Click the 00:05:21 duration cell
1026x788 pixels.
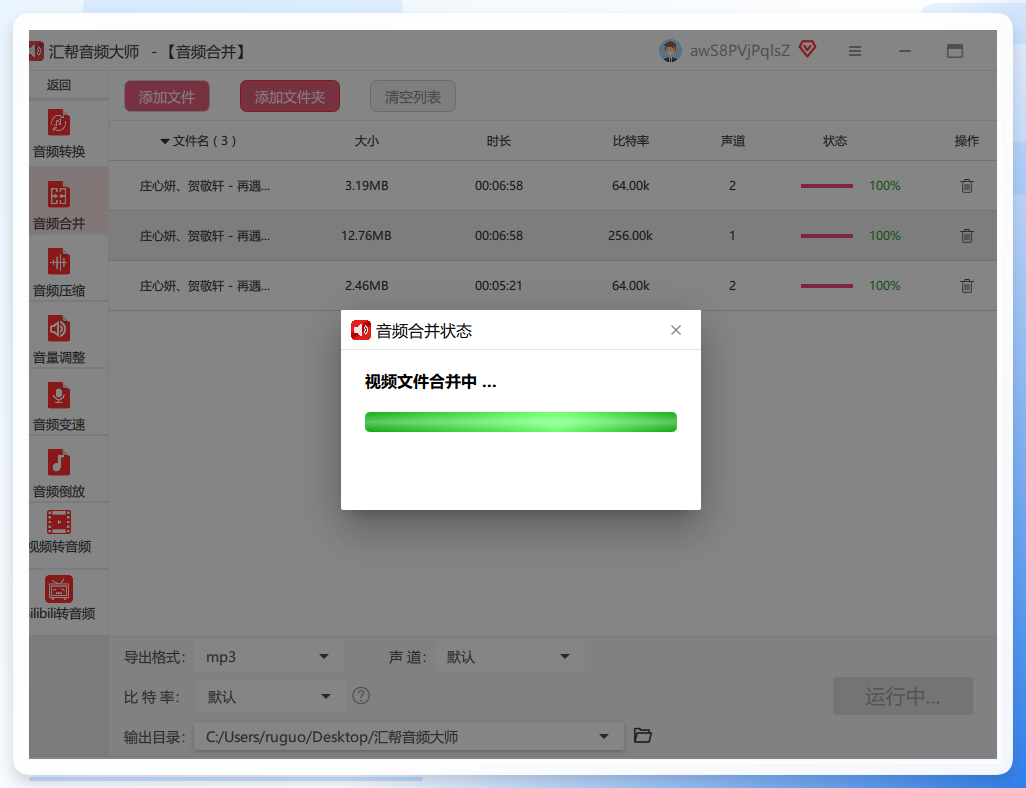[x=499, y=286]
